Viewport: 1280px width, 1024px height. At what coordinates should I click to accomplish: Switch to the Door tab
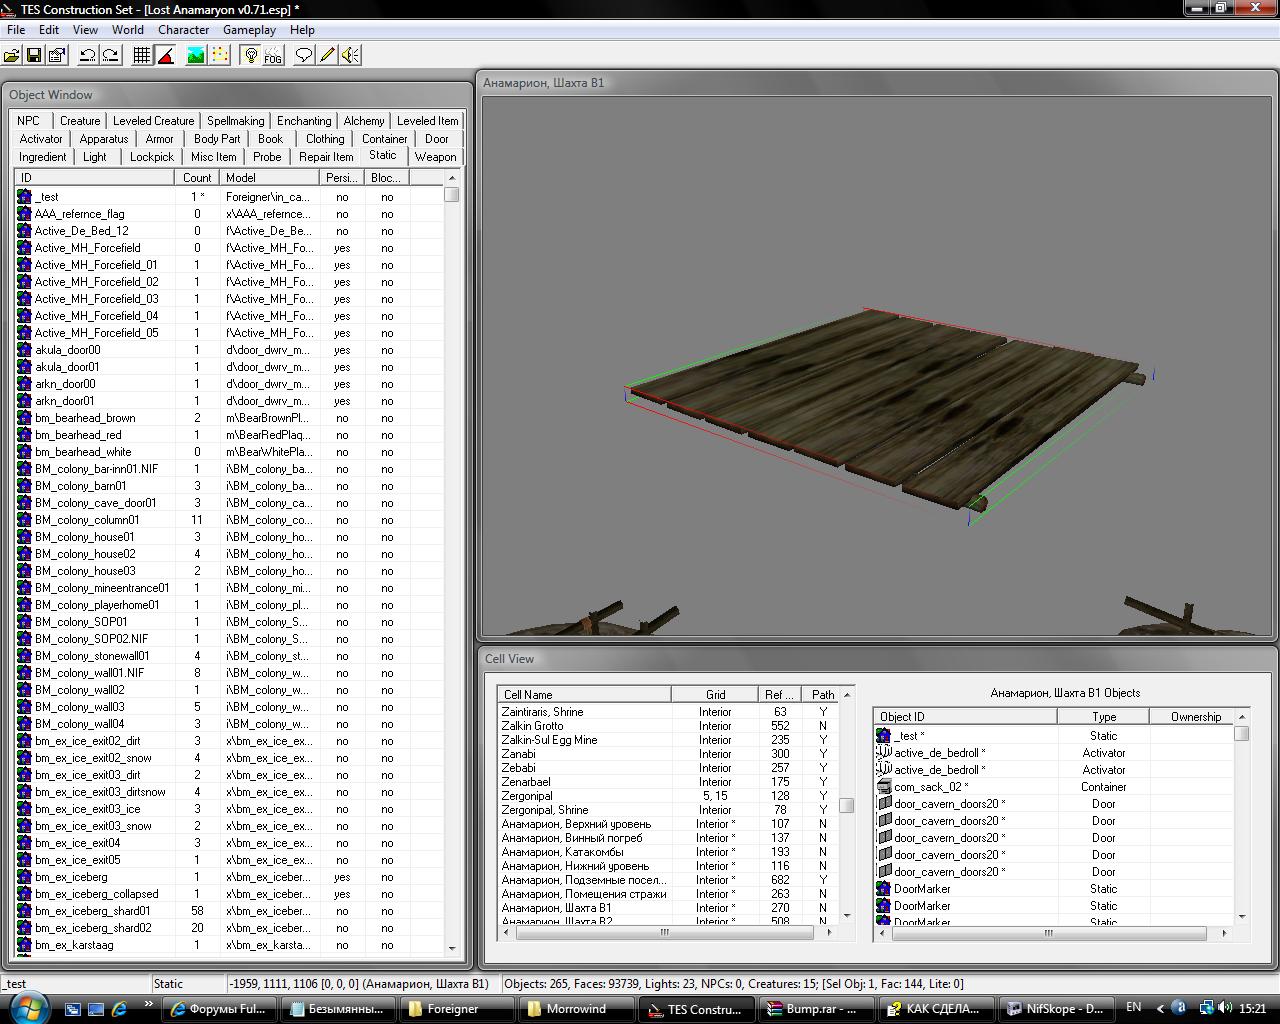click(x=437, y=139)
